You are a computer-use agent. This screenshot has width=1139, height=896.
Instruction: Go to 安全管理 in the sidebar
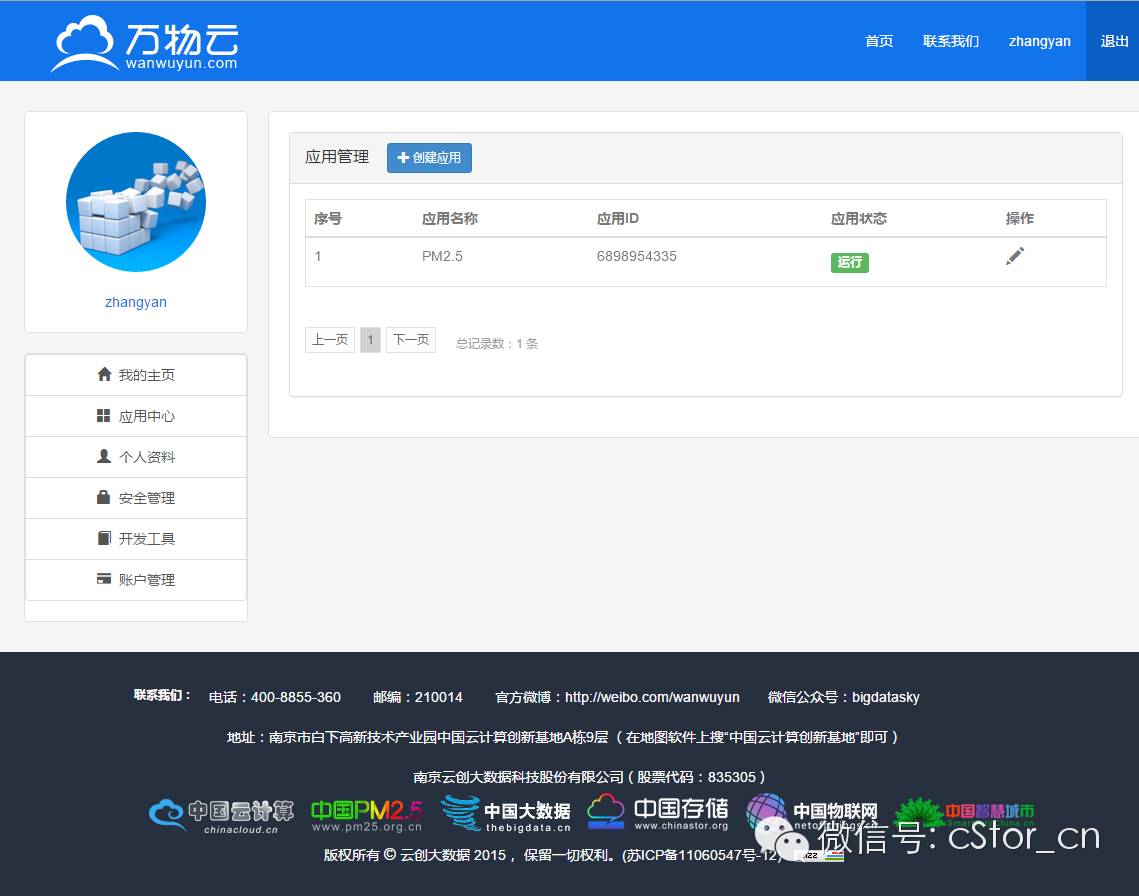coord(136,498)
